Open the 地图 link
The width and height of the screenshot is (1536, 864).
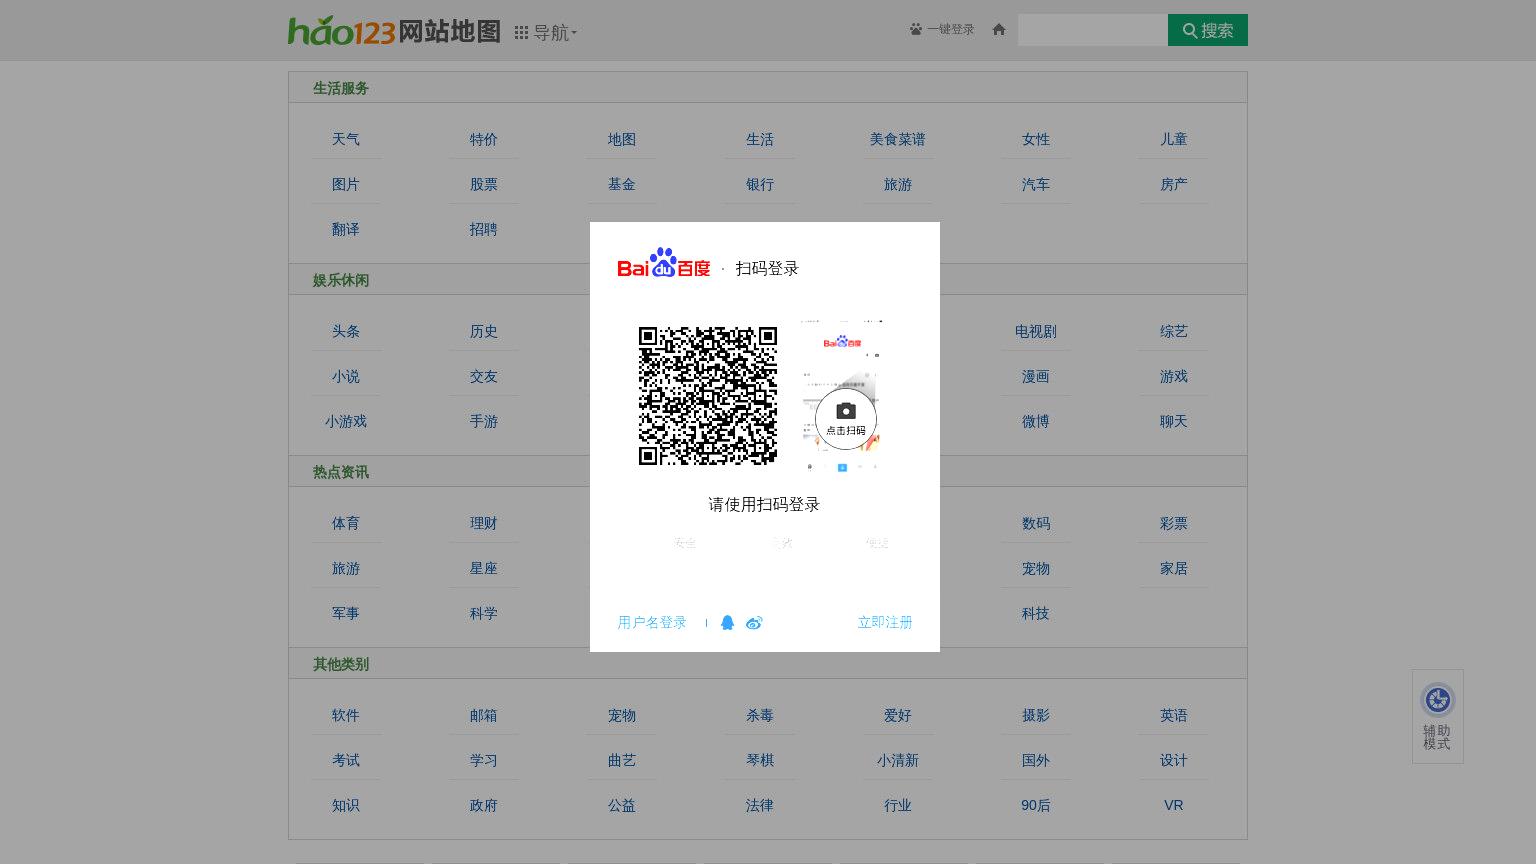622,139
